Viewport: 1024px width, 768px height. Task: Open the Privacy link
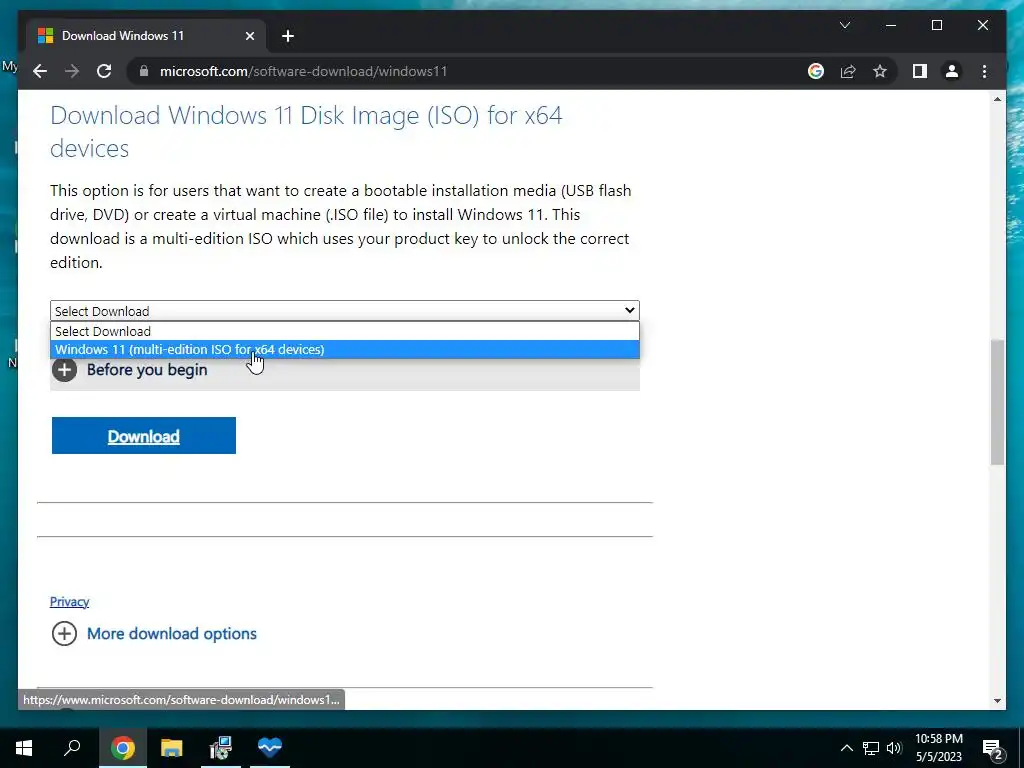tap(69, 601)
